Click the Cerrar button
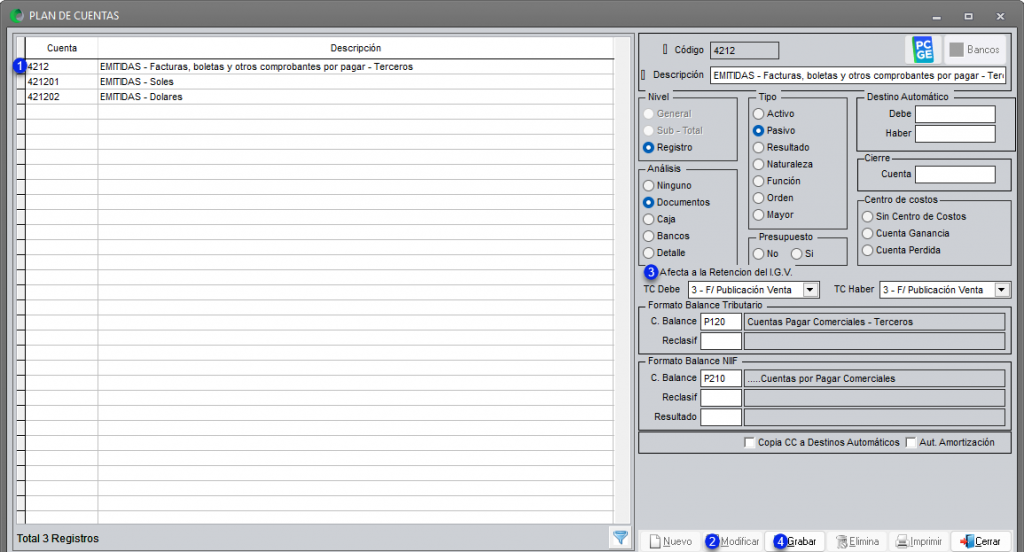This screenshot has width=1024, height=552. 981,542
